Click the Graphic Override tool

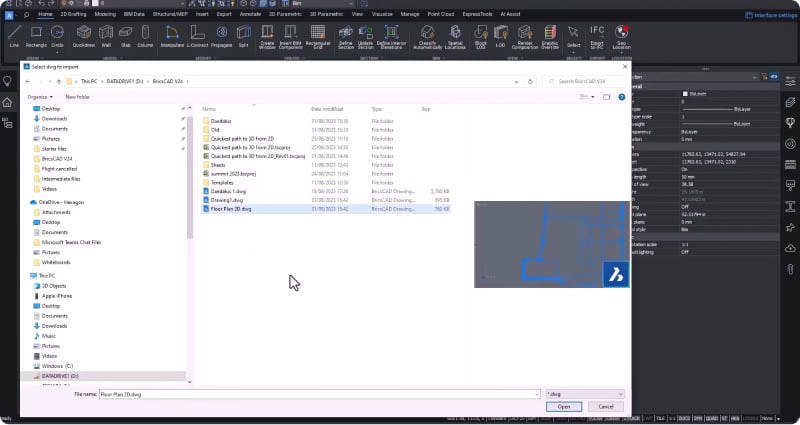click(549, 37)
